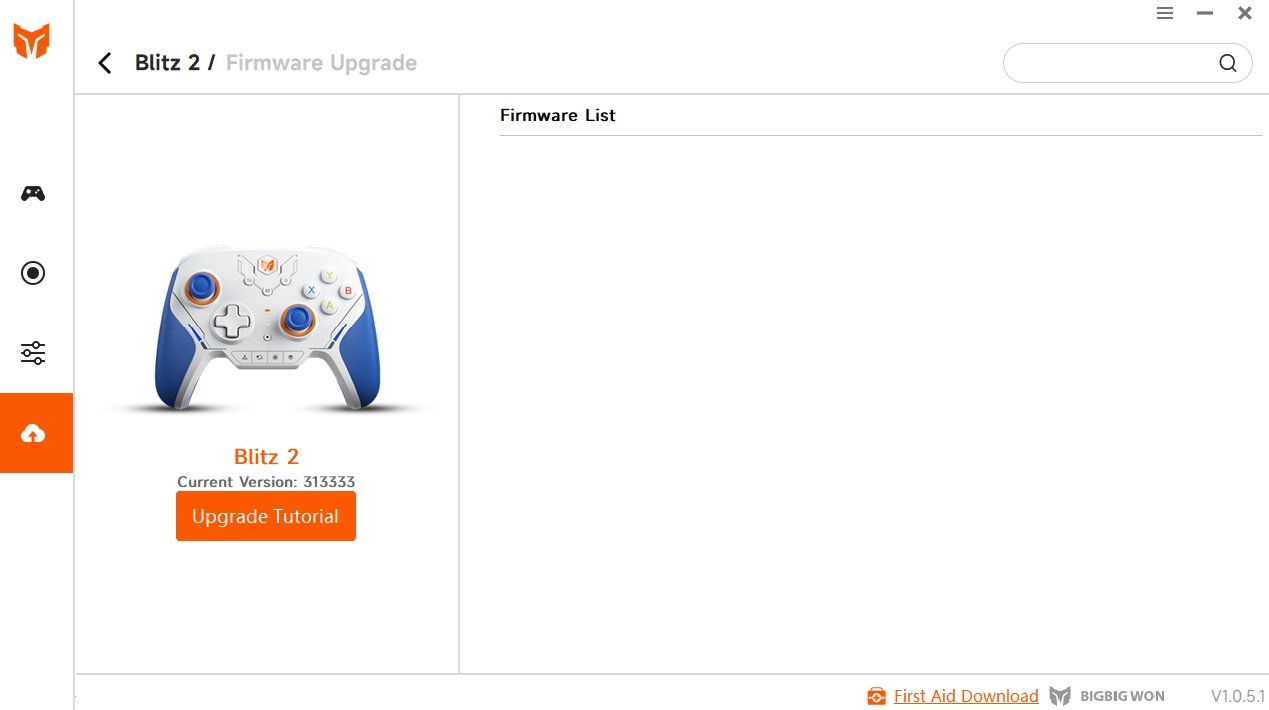Follow the First Aid Download link
Image resolution: width=1269 pixels, height=710 pixels.
pos(966,696)
